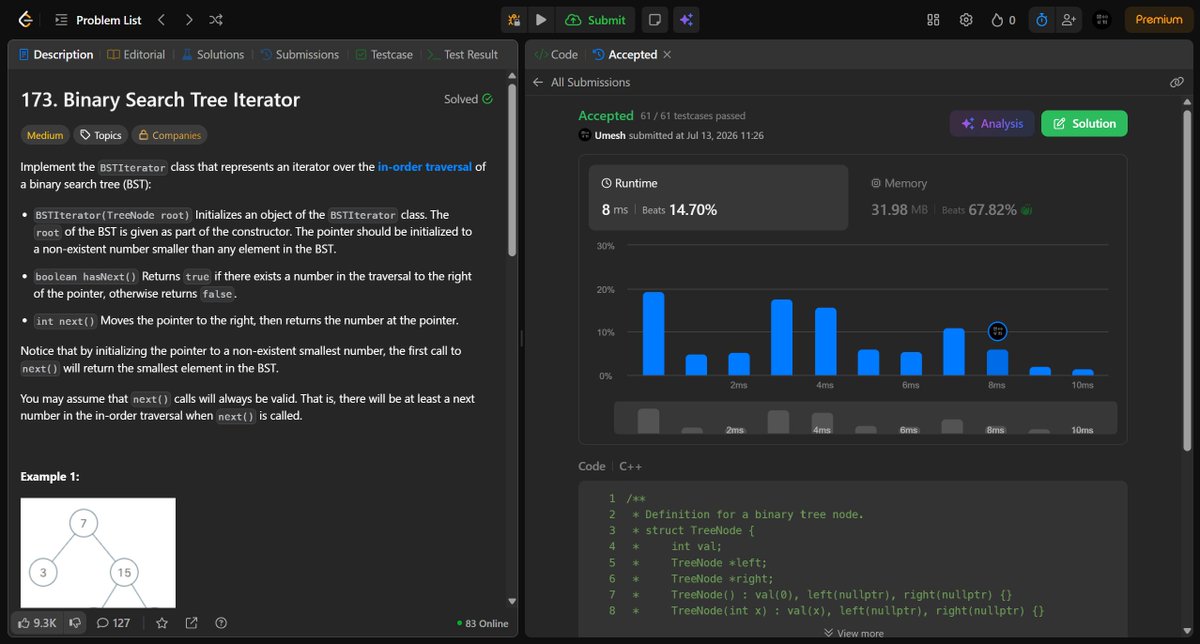Switch to the Description tab

pos(56,55)
